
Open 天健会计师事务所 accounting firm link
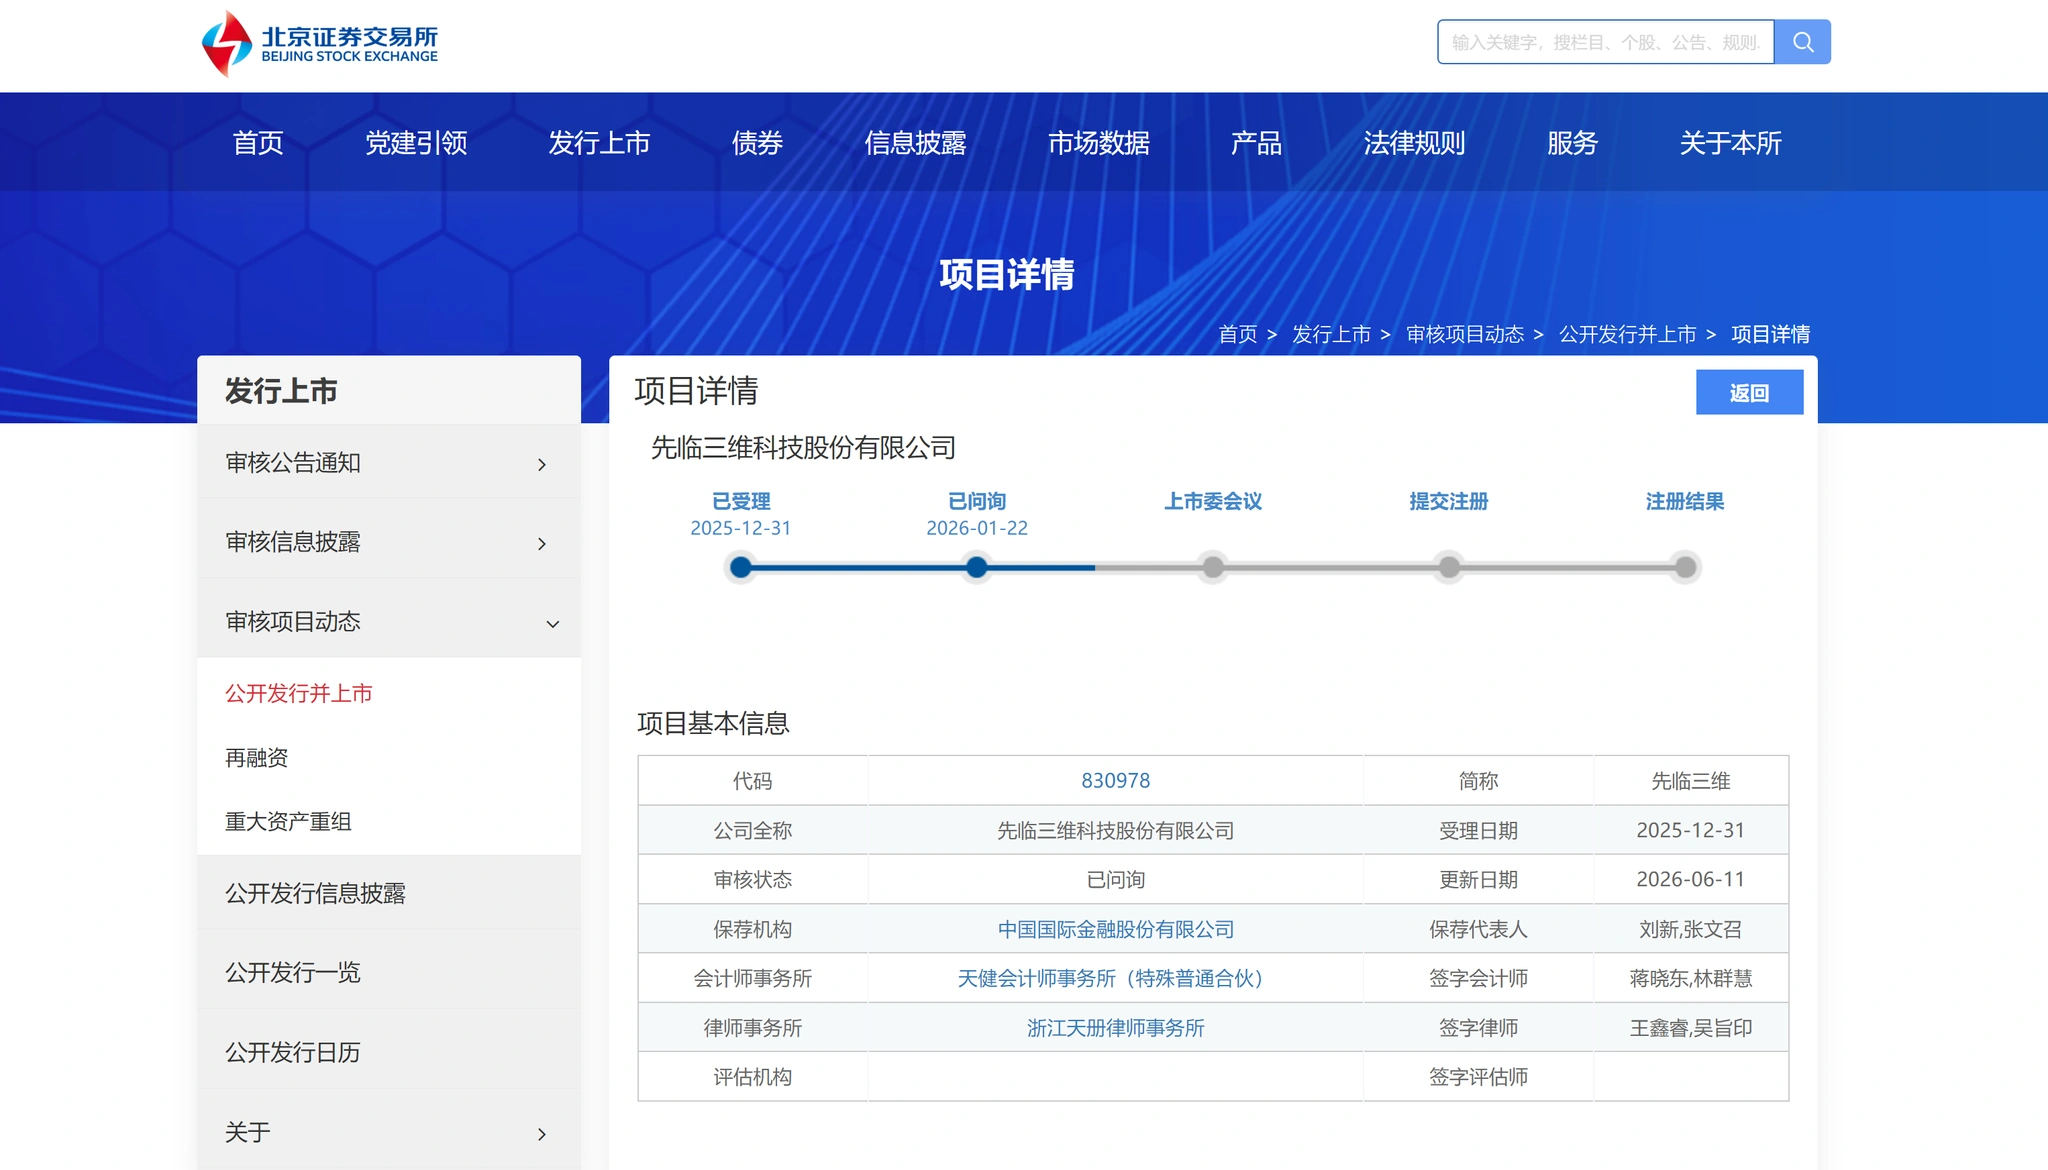tap(1115, 978)
